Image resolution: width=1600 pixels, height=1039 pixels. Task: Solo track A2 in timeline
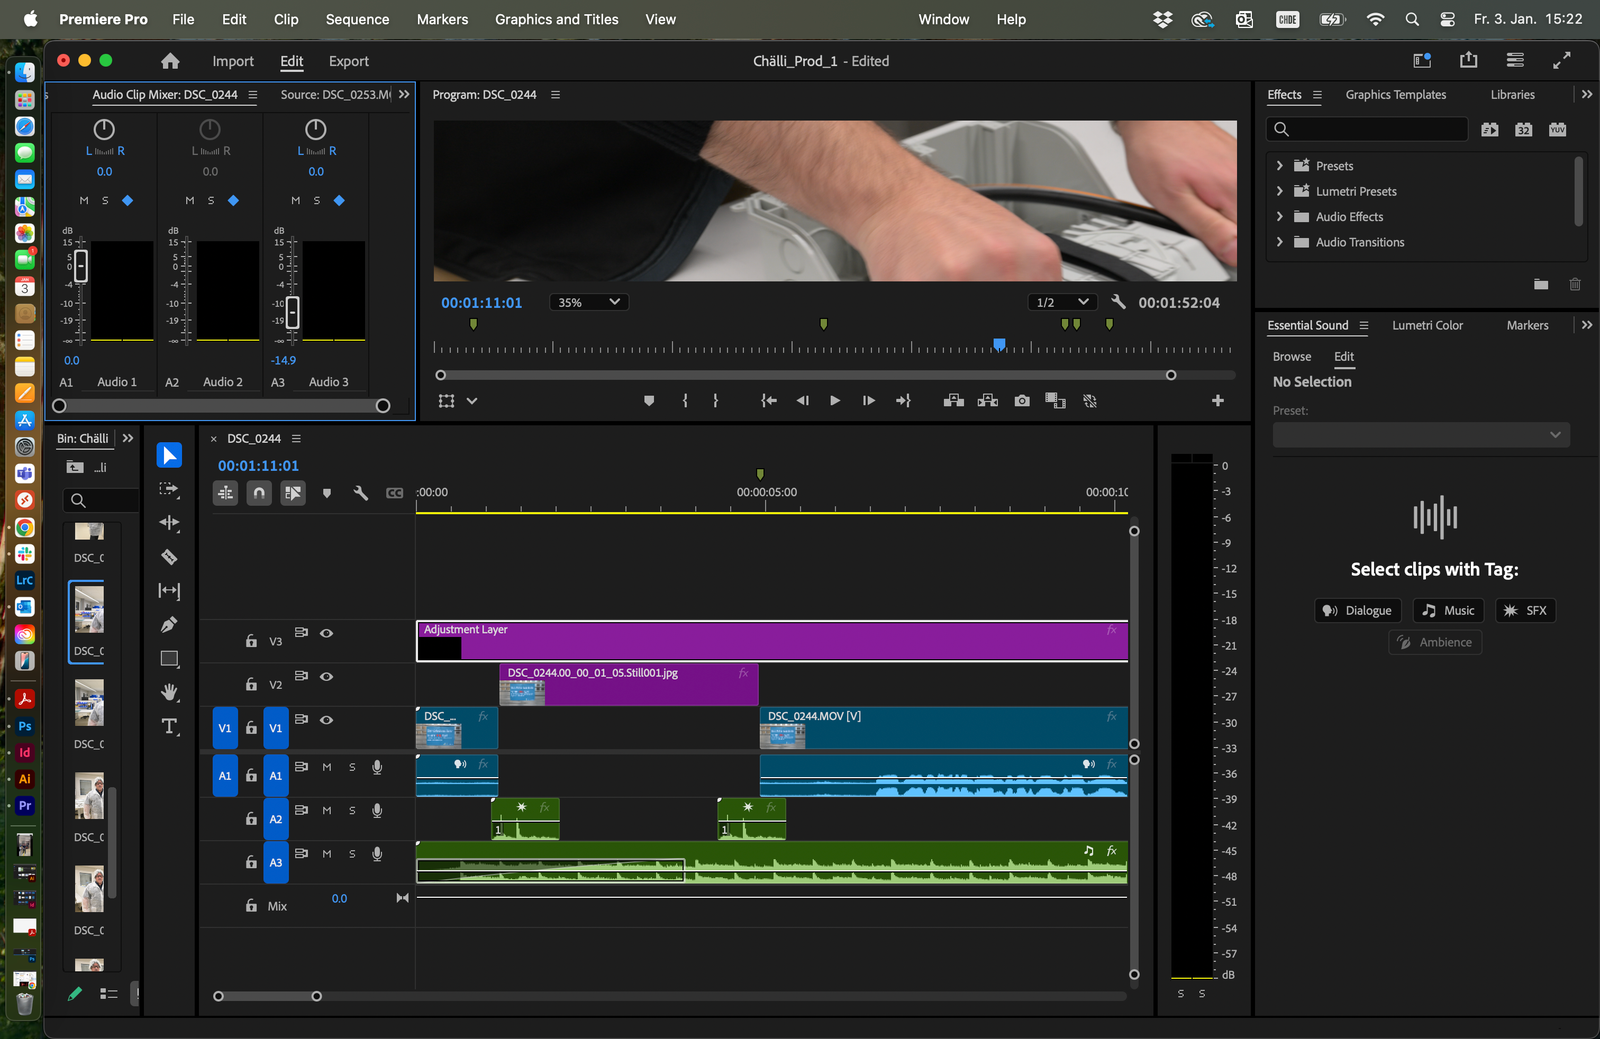(352, 811)
